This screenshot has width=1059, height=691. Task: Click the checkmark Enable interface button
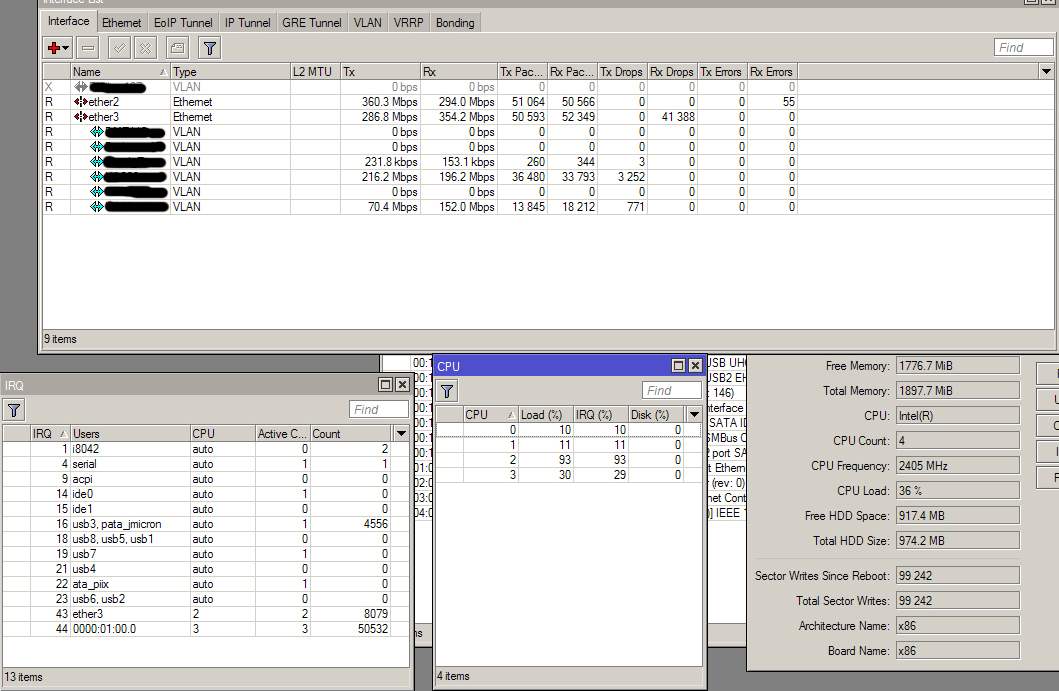pyautogui.click(x=119, y=47)
